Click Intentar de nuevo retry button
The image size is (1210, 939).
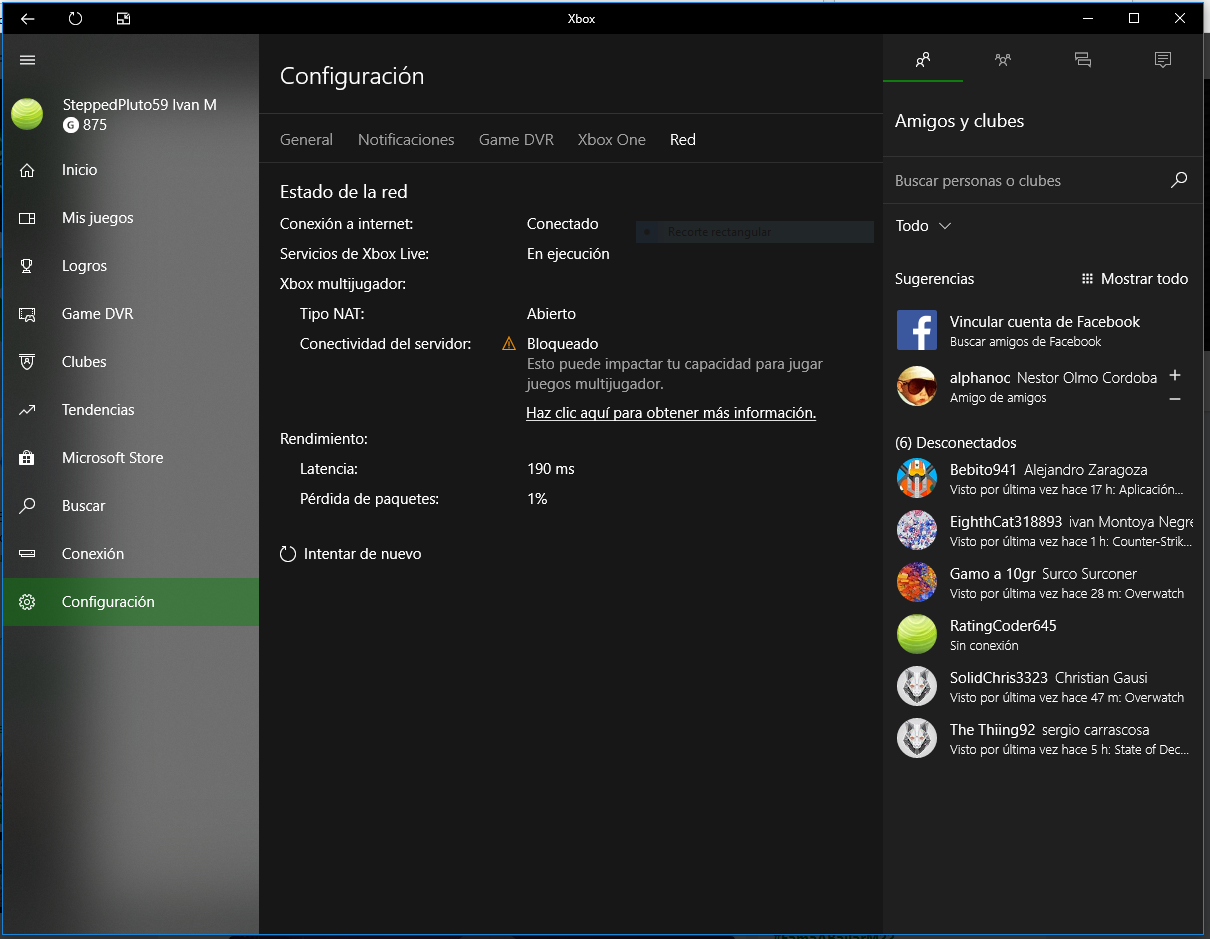[x=351, y=554]
